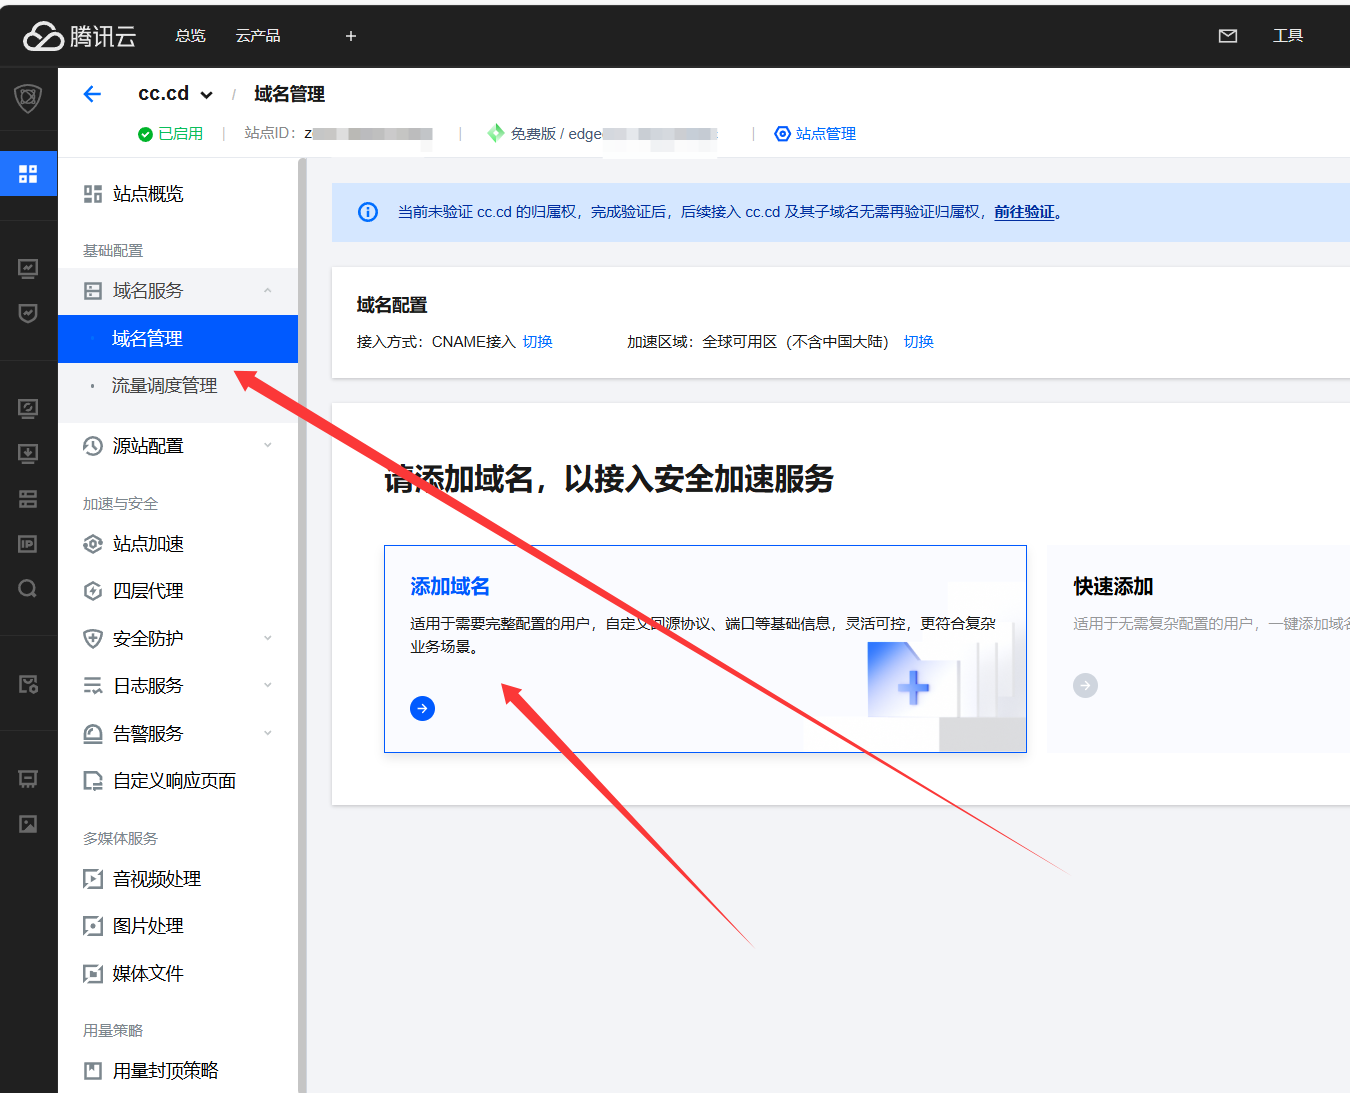Collapse the 域名服务 menu section
The image size is (1350, 1093).
point(267,291)
